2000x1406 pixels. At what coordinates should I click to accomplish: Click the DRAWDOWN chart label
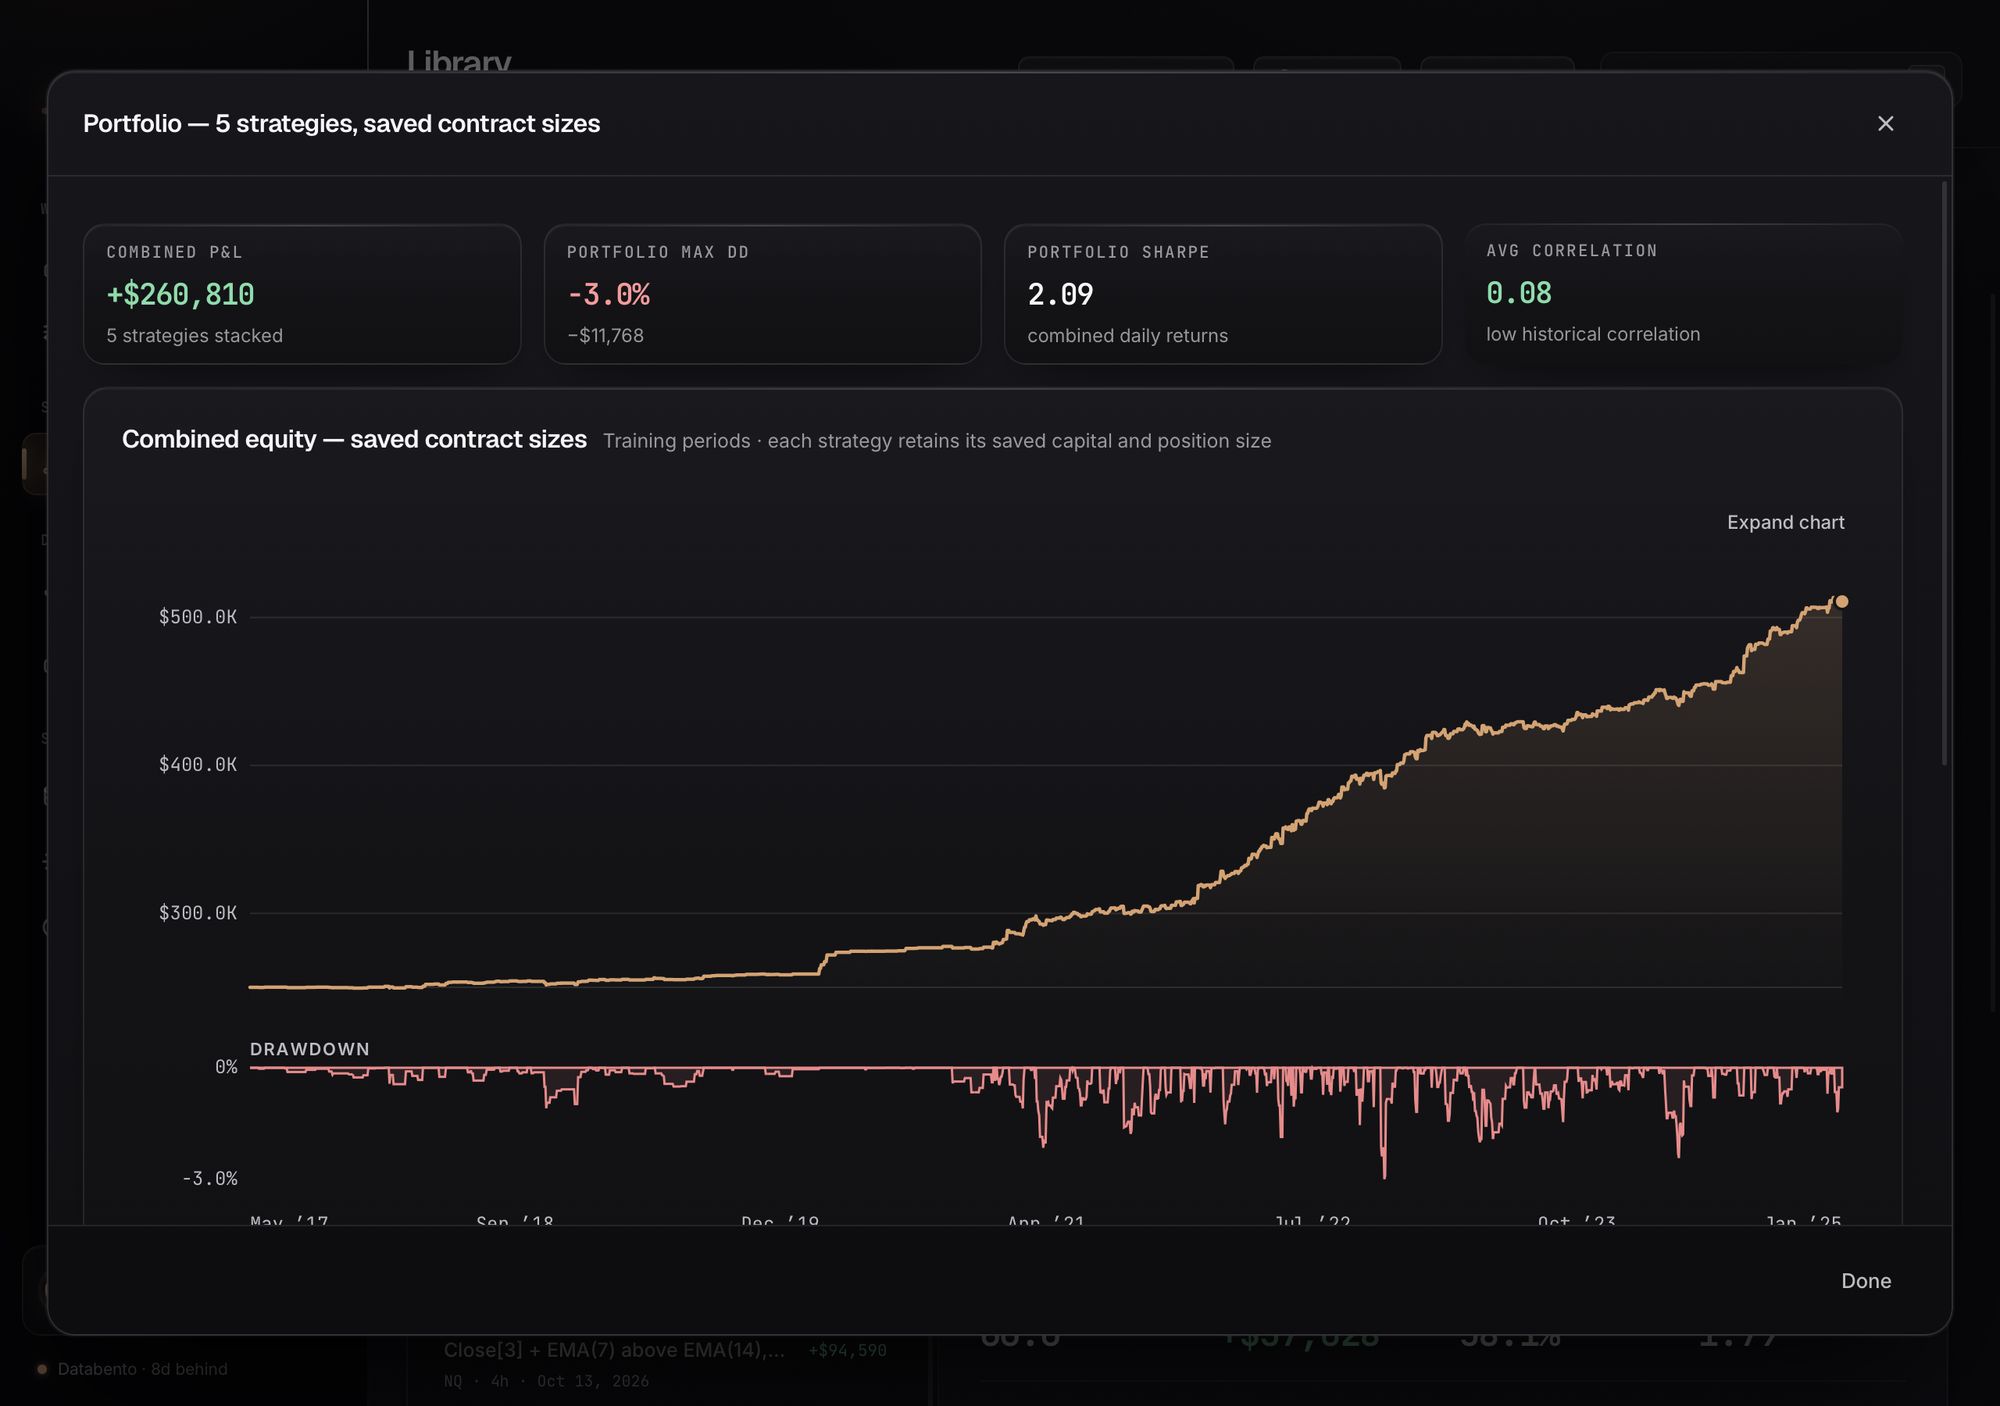tap(310, 1049)
